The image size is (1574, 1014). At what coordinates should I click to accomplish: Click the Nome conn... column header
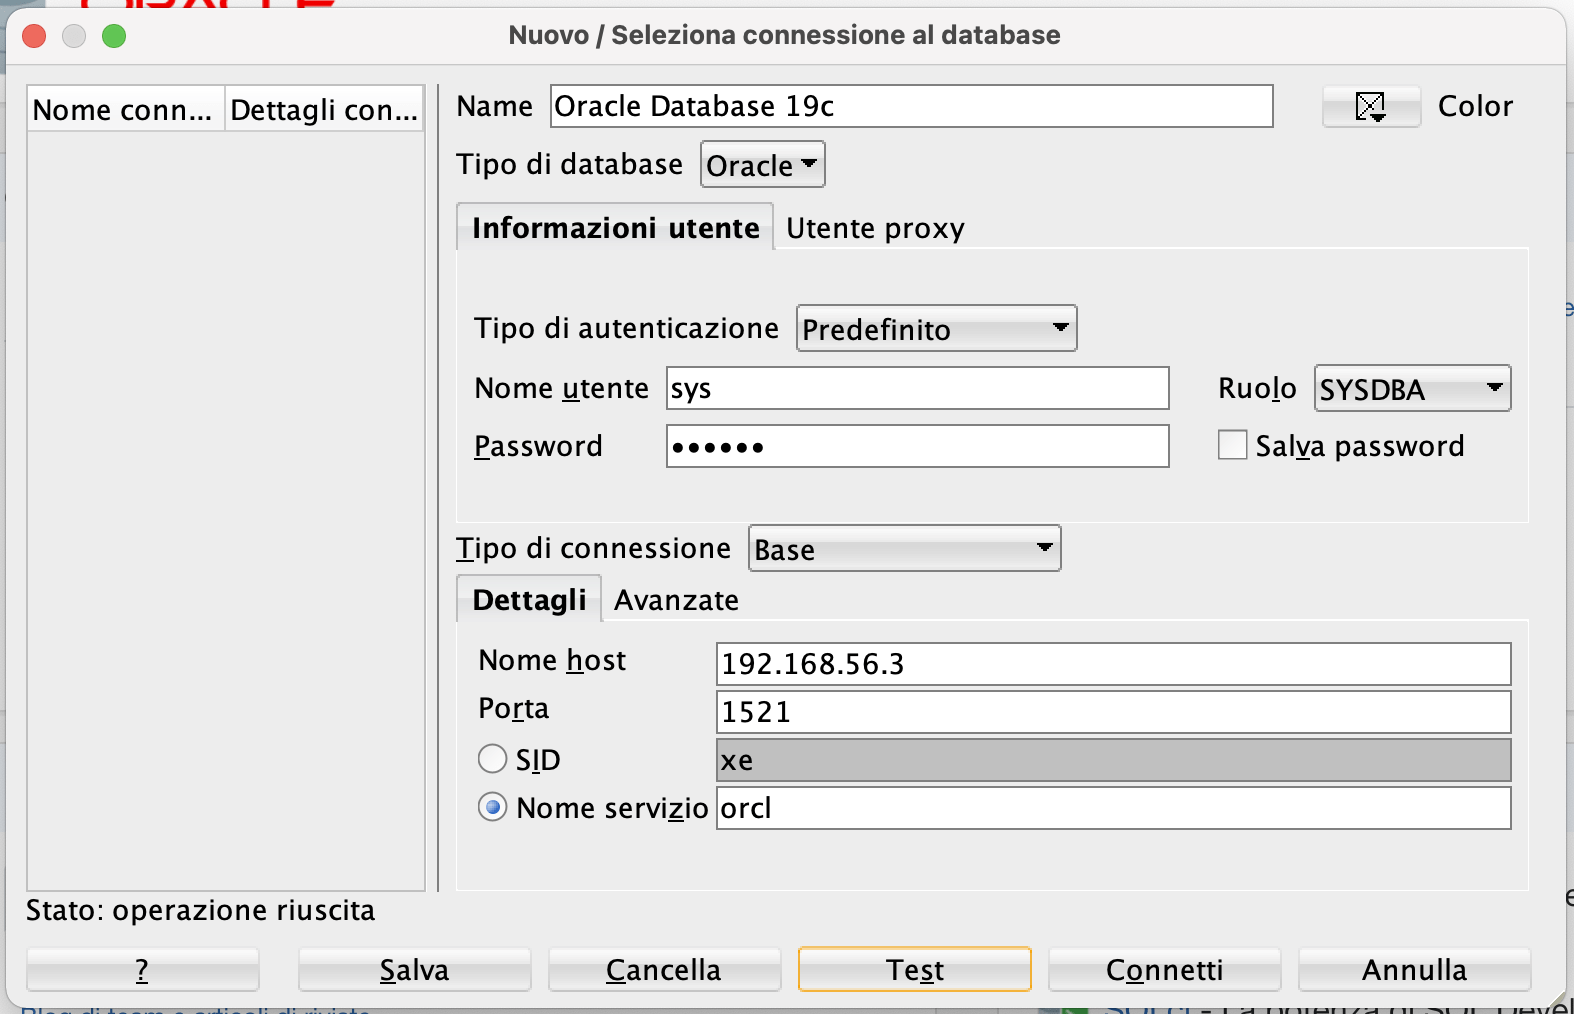[125, 109]
